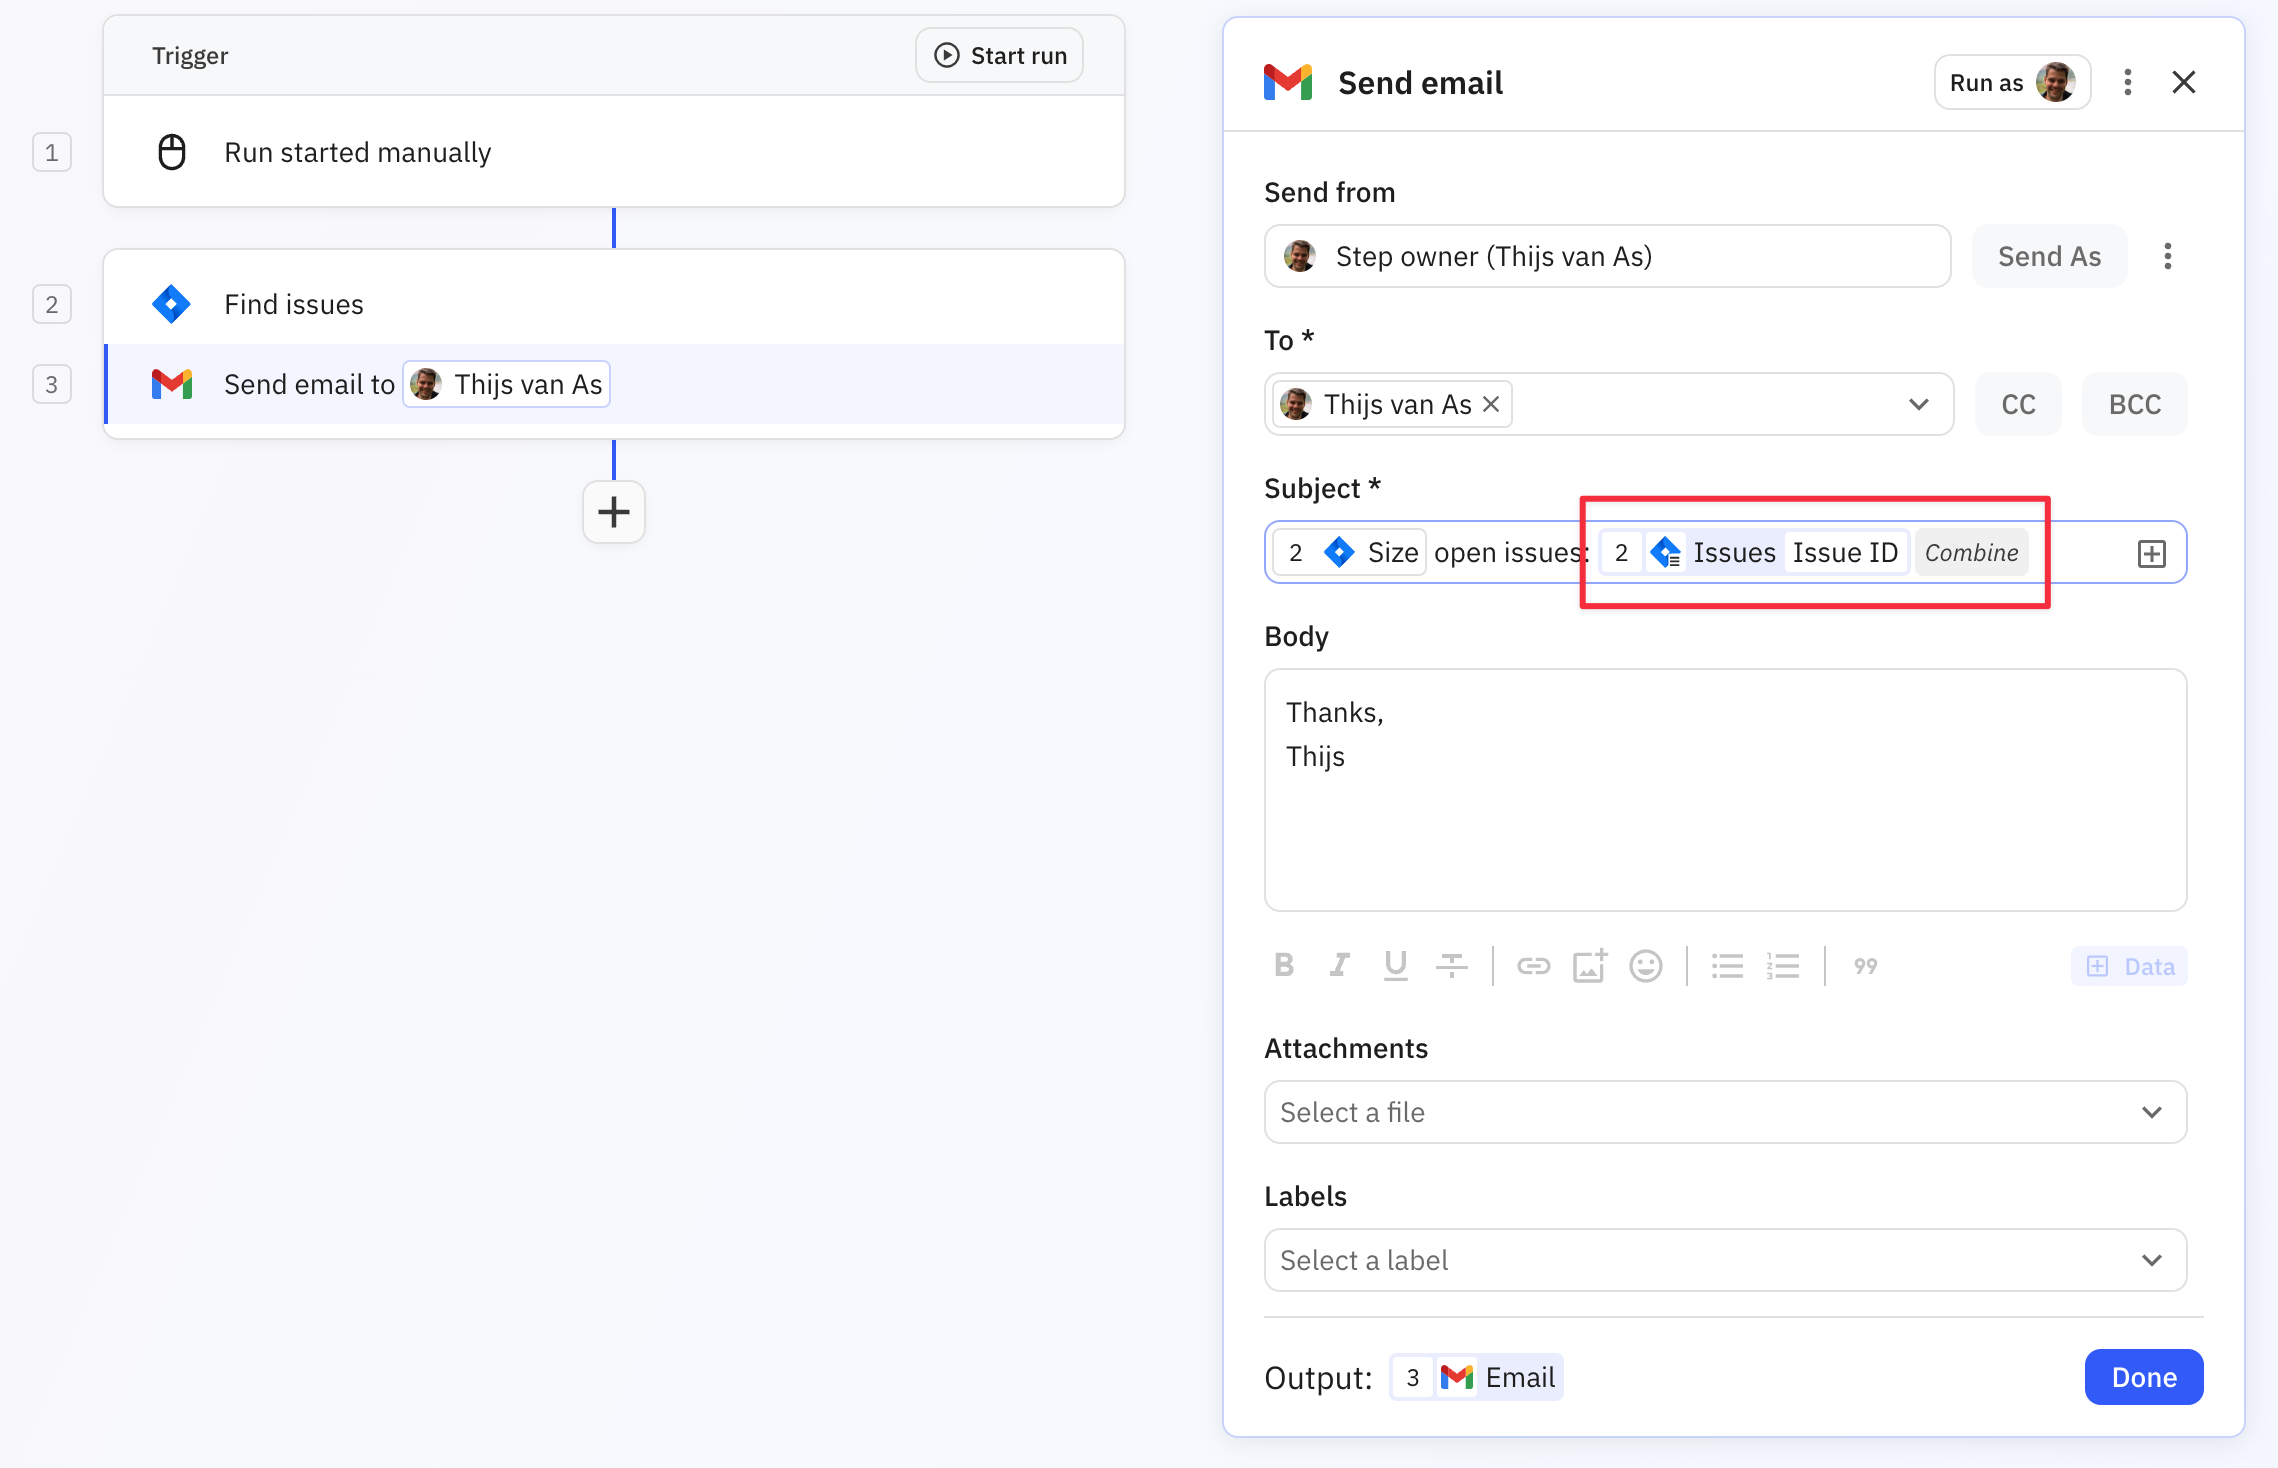Open Send from field more options
Viewport: 2278px width, 1468px height.
coord(2167,256)
